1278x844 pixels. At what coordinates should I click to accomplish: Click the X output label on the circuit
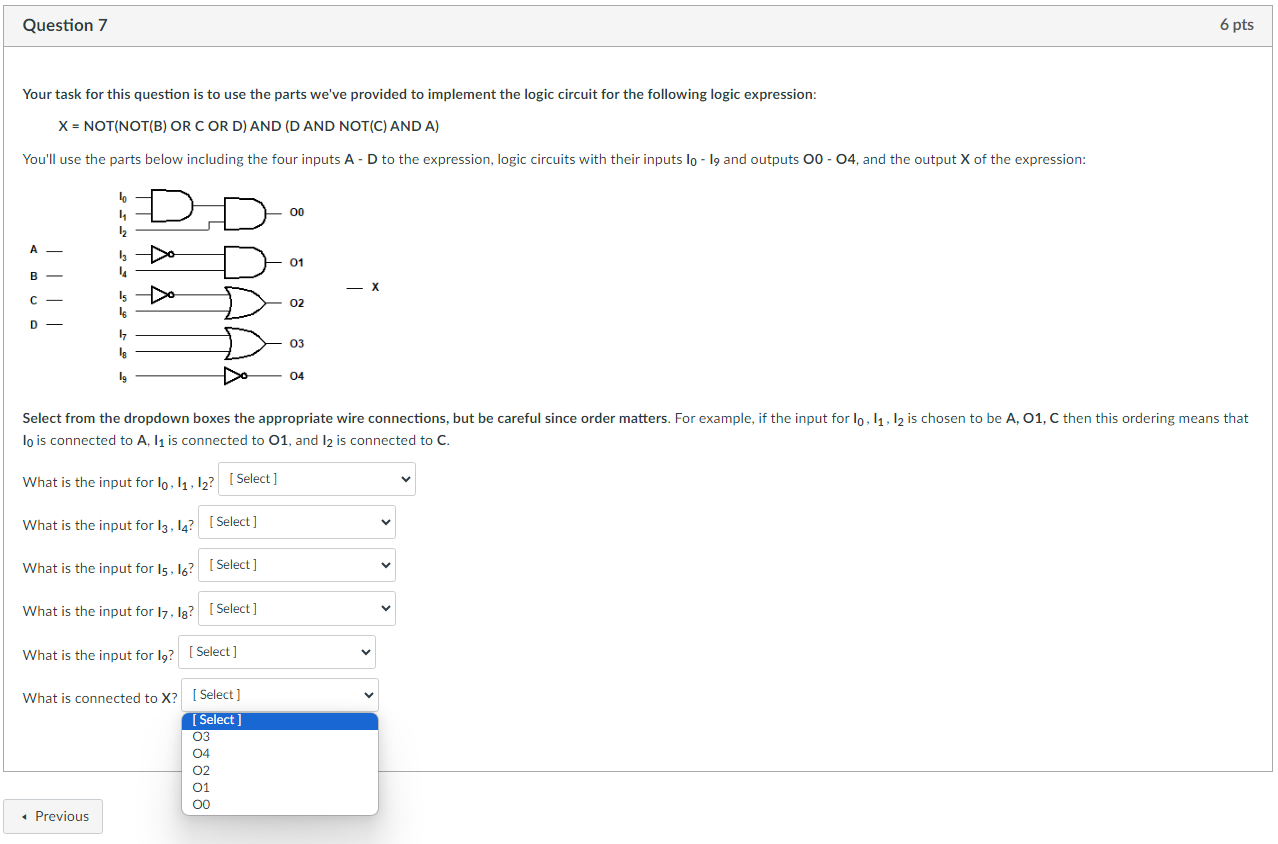pos(374,287)
